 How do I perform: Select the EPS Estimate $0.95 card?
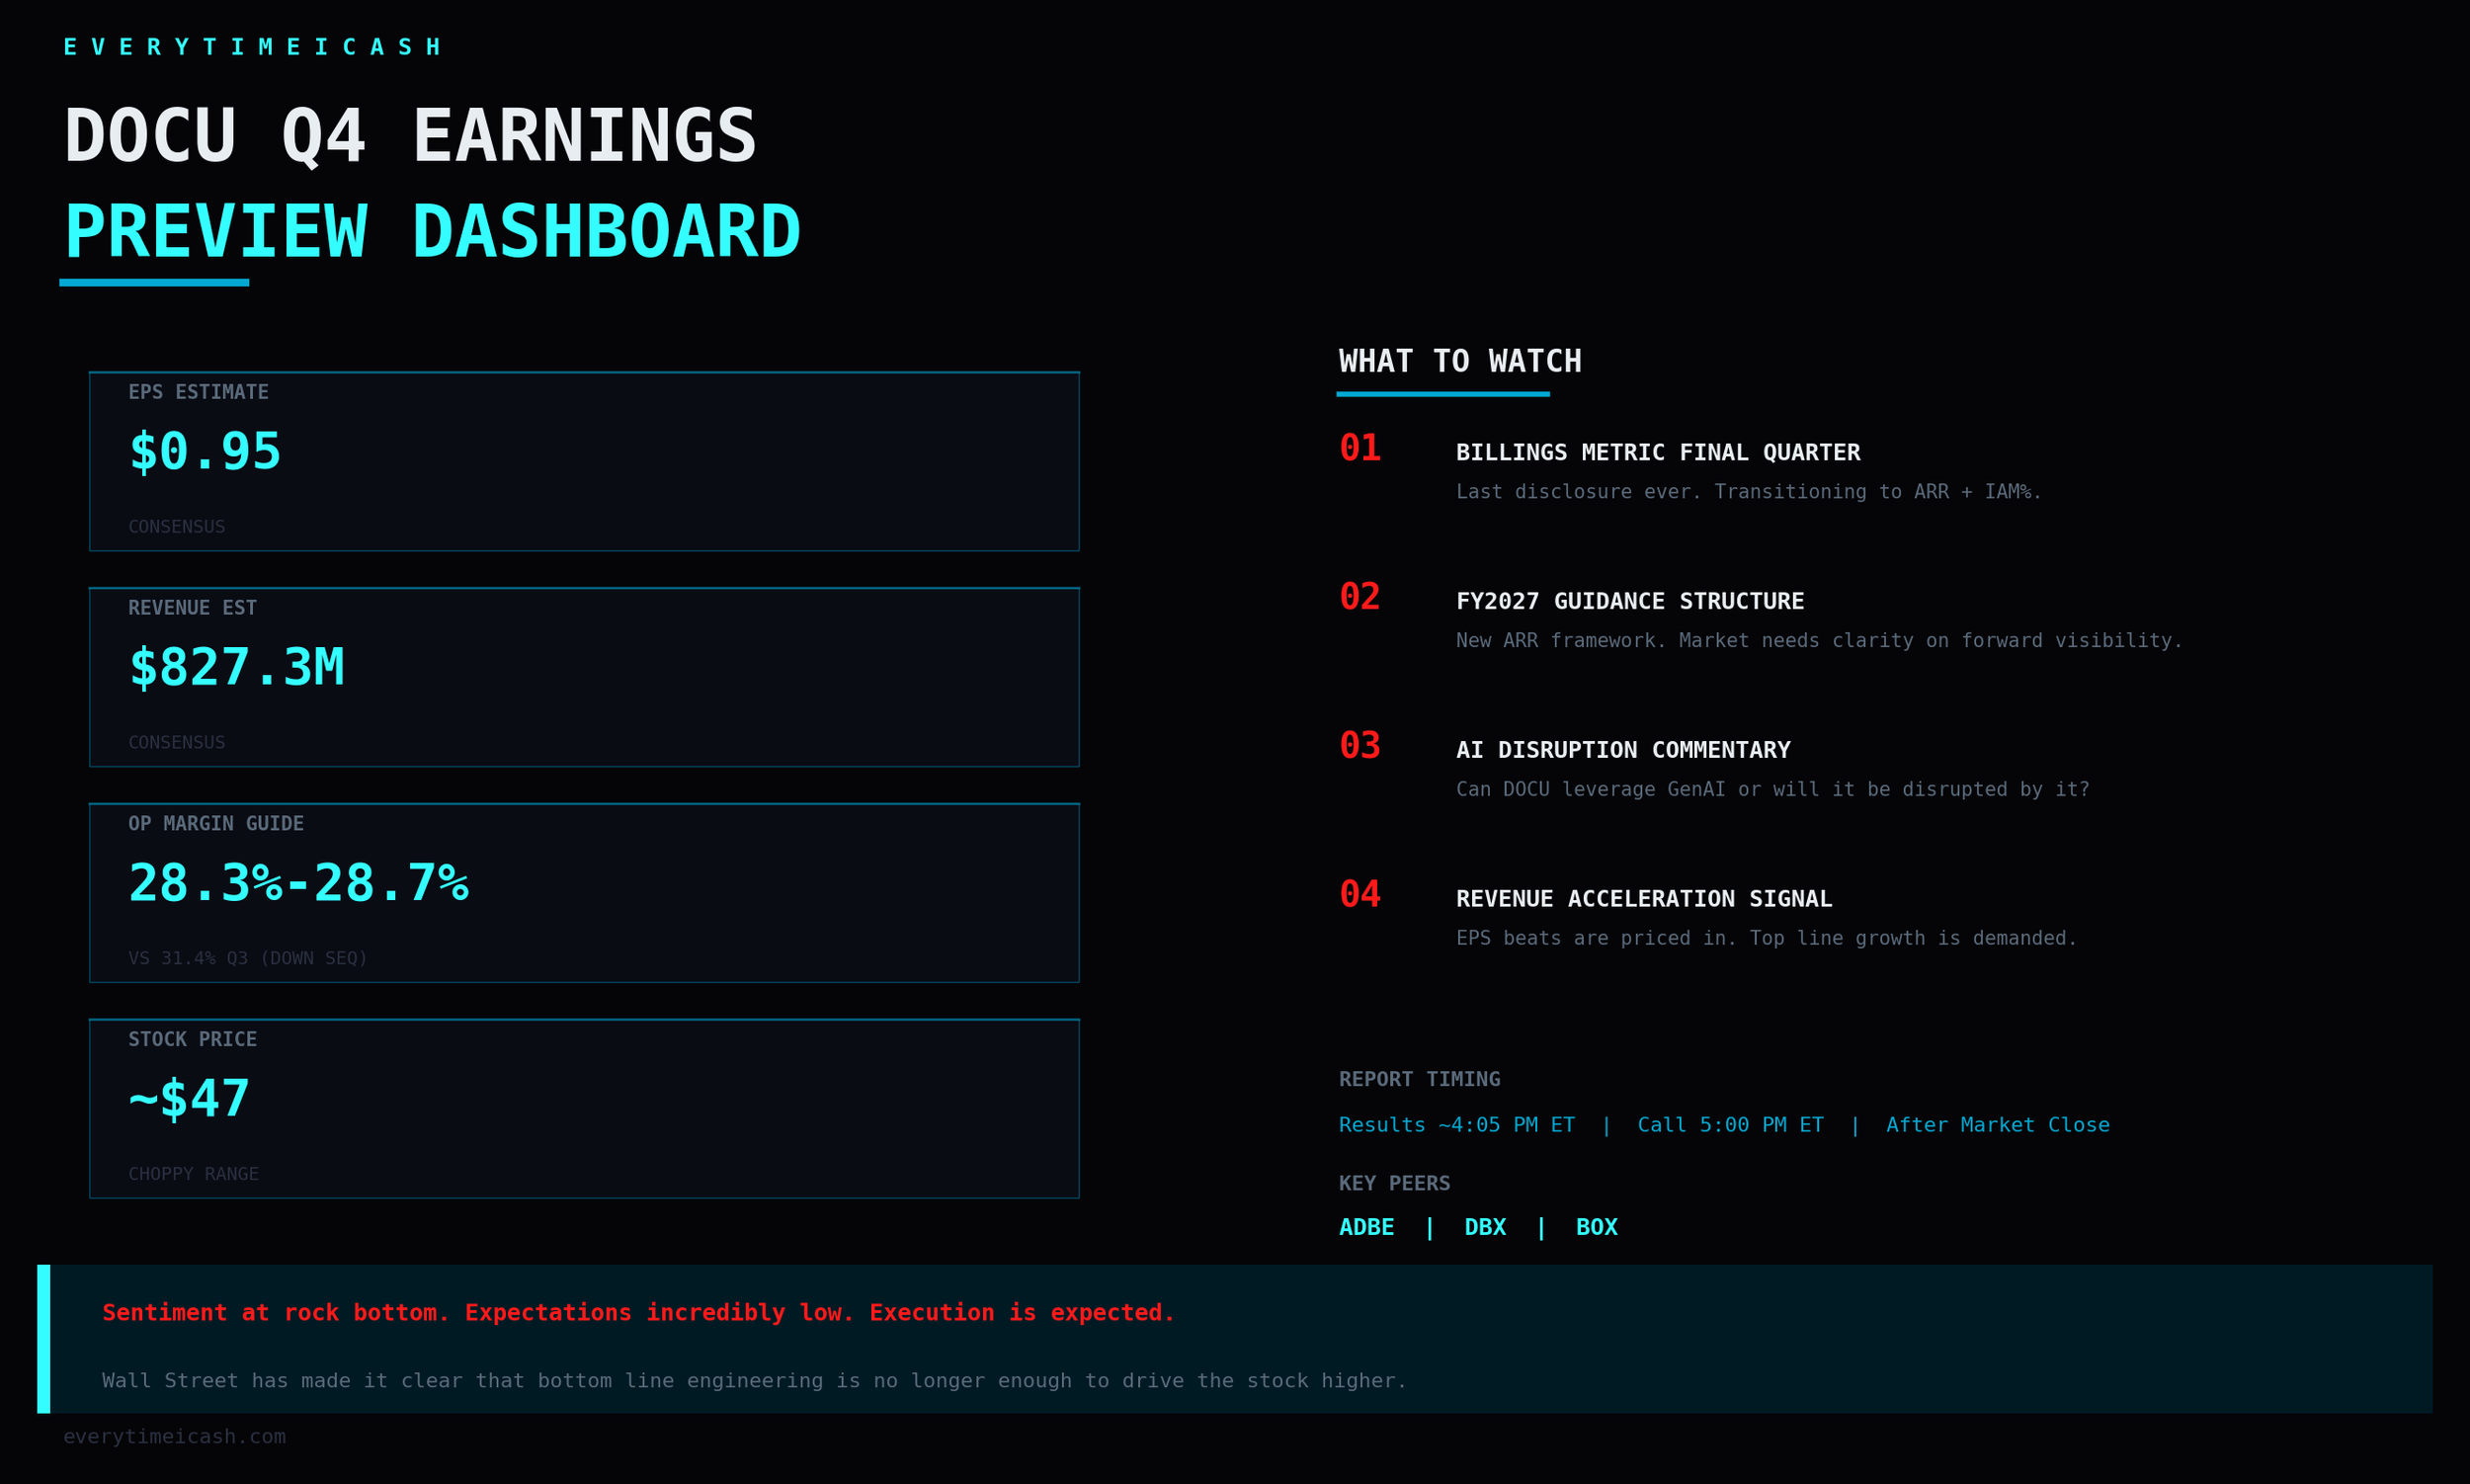[584, 461]
